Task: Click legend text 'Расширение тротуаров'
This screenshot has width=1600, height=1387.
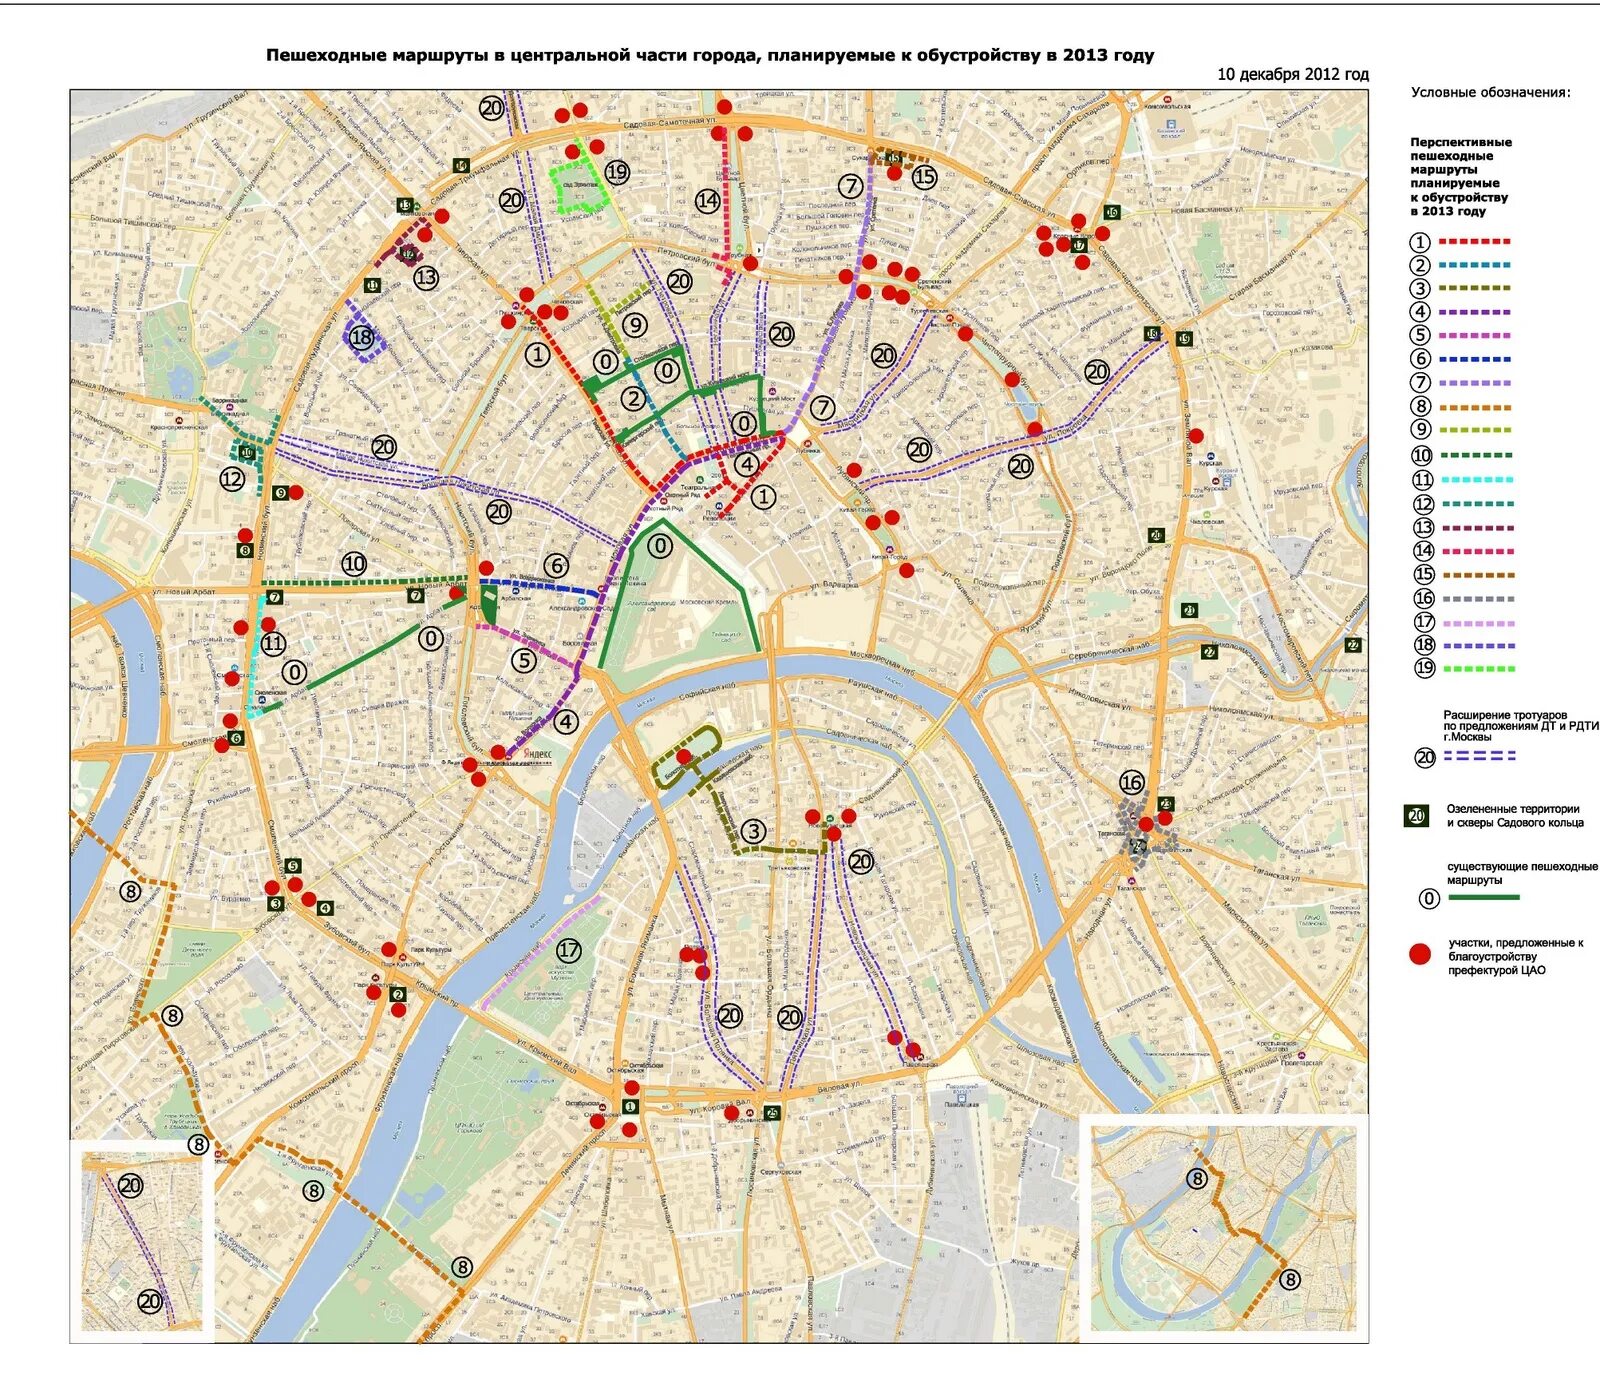Action: pos(1505,715)
